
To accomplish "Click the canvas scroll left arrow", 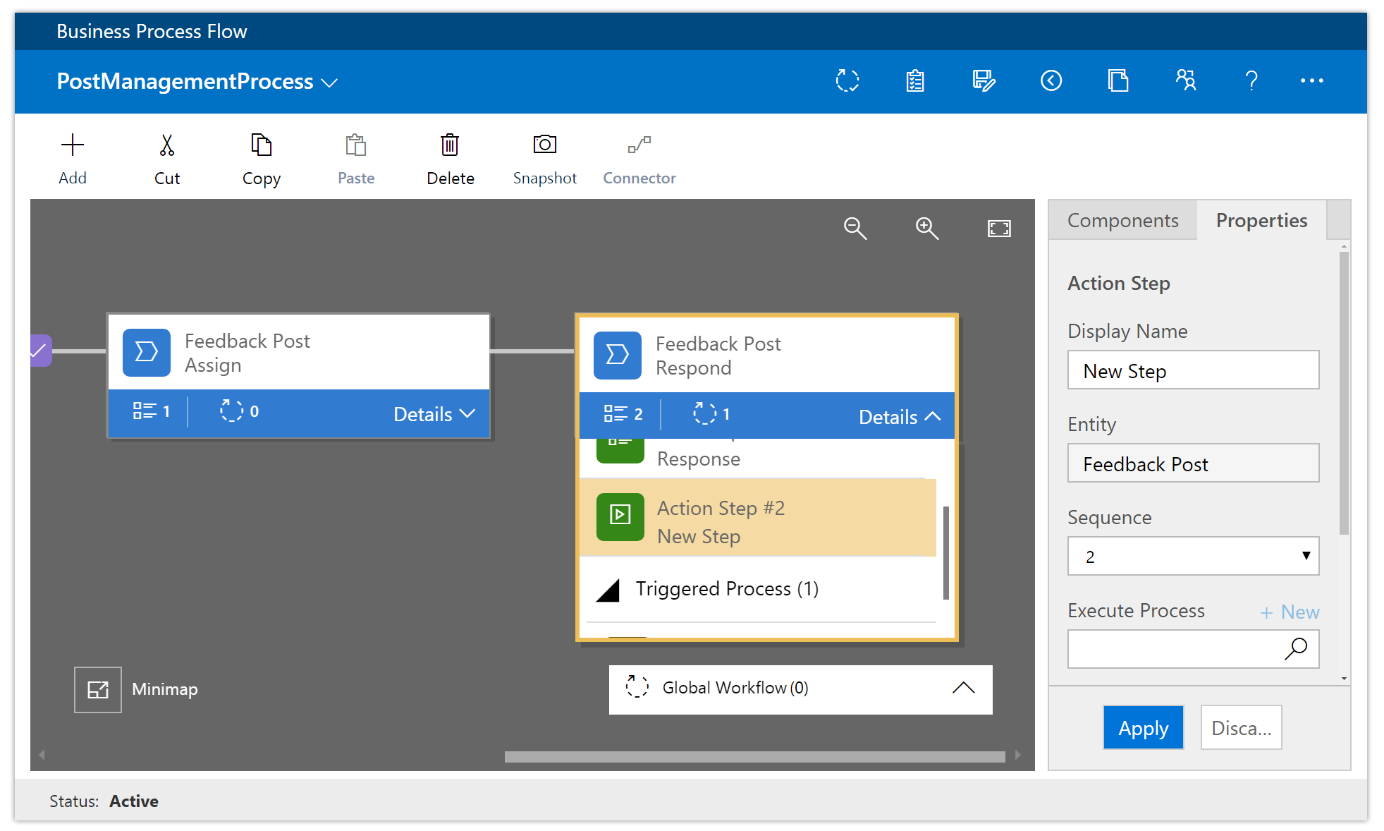I will click(x=41, y=756).
